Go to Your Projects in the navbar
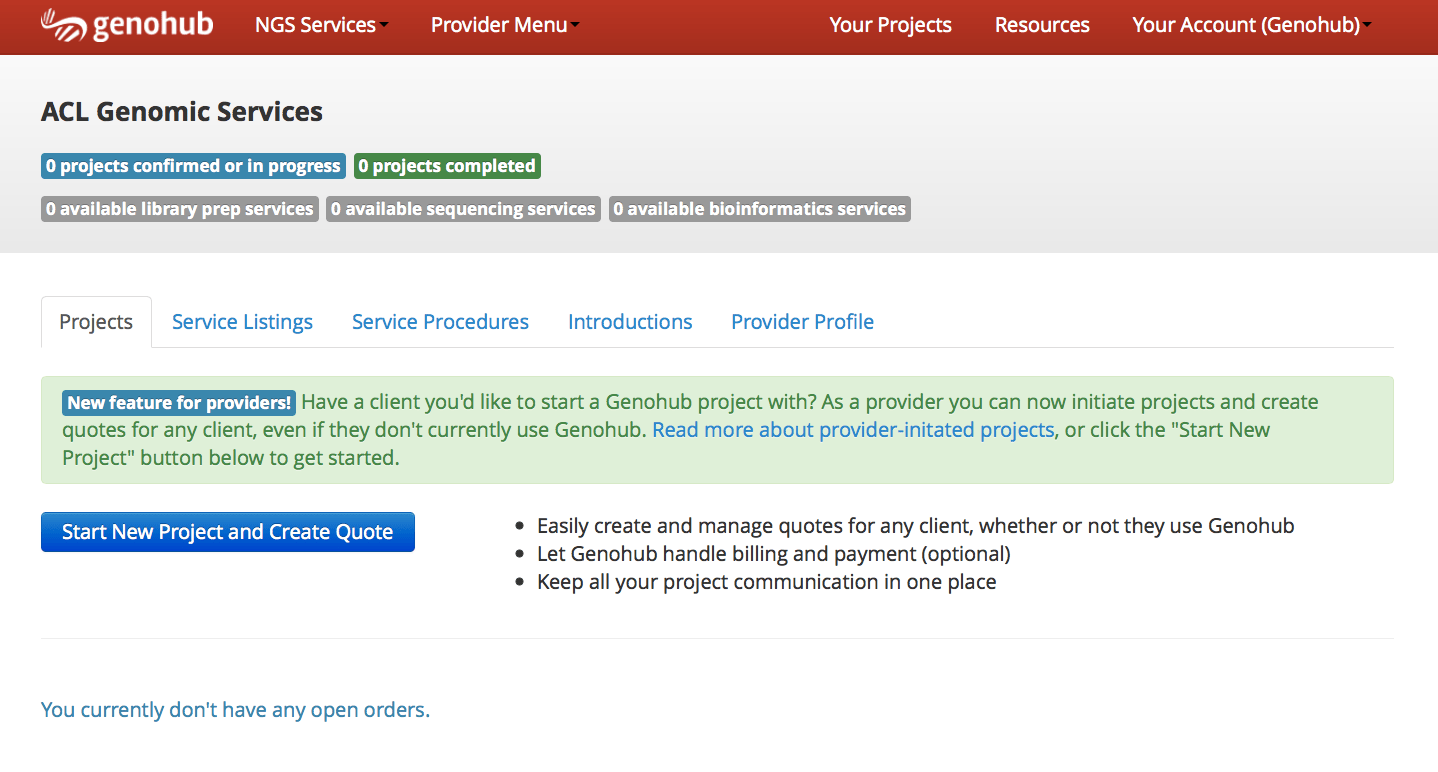The width and height of the screenshot is (1438, 772). tap(889, 24)
